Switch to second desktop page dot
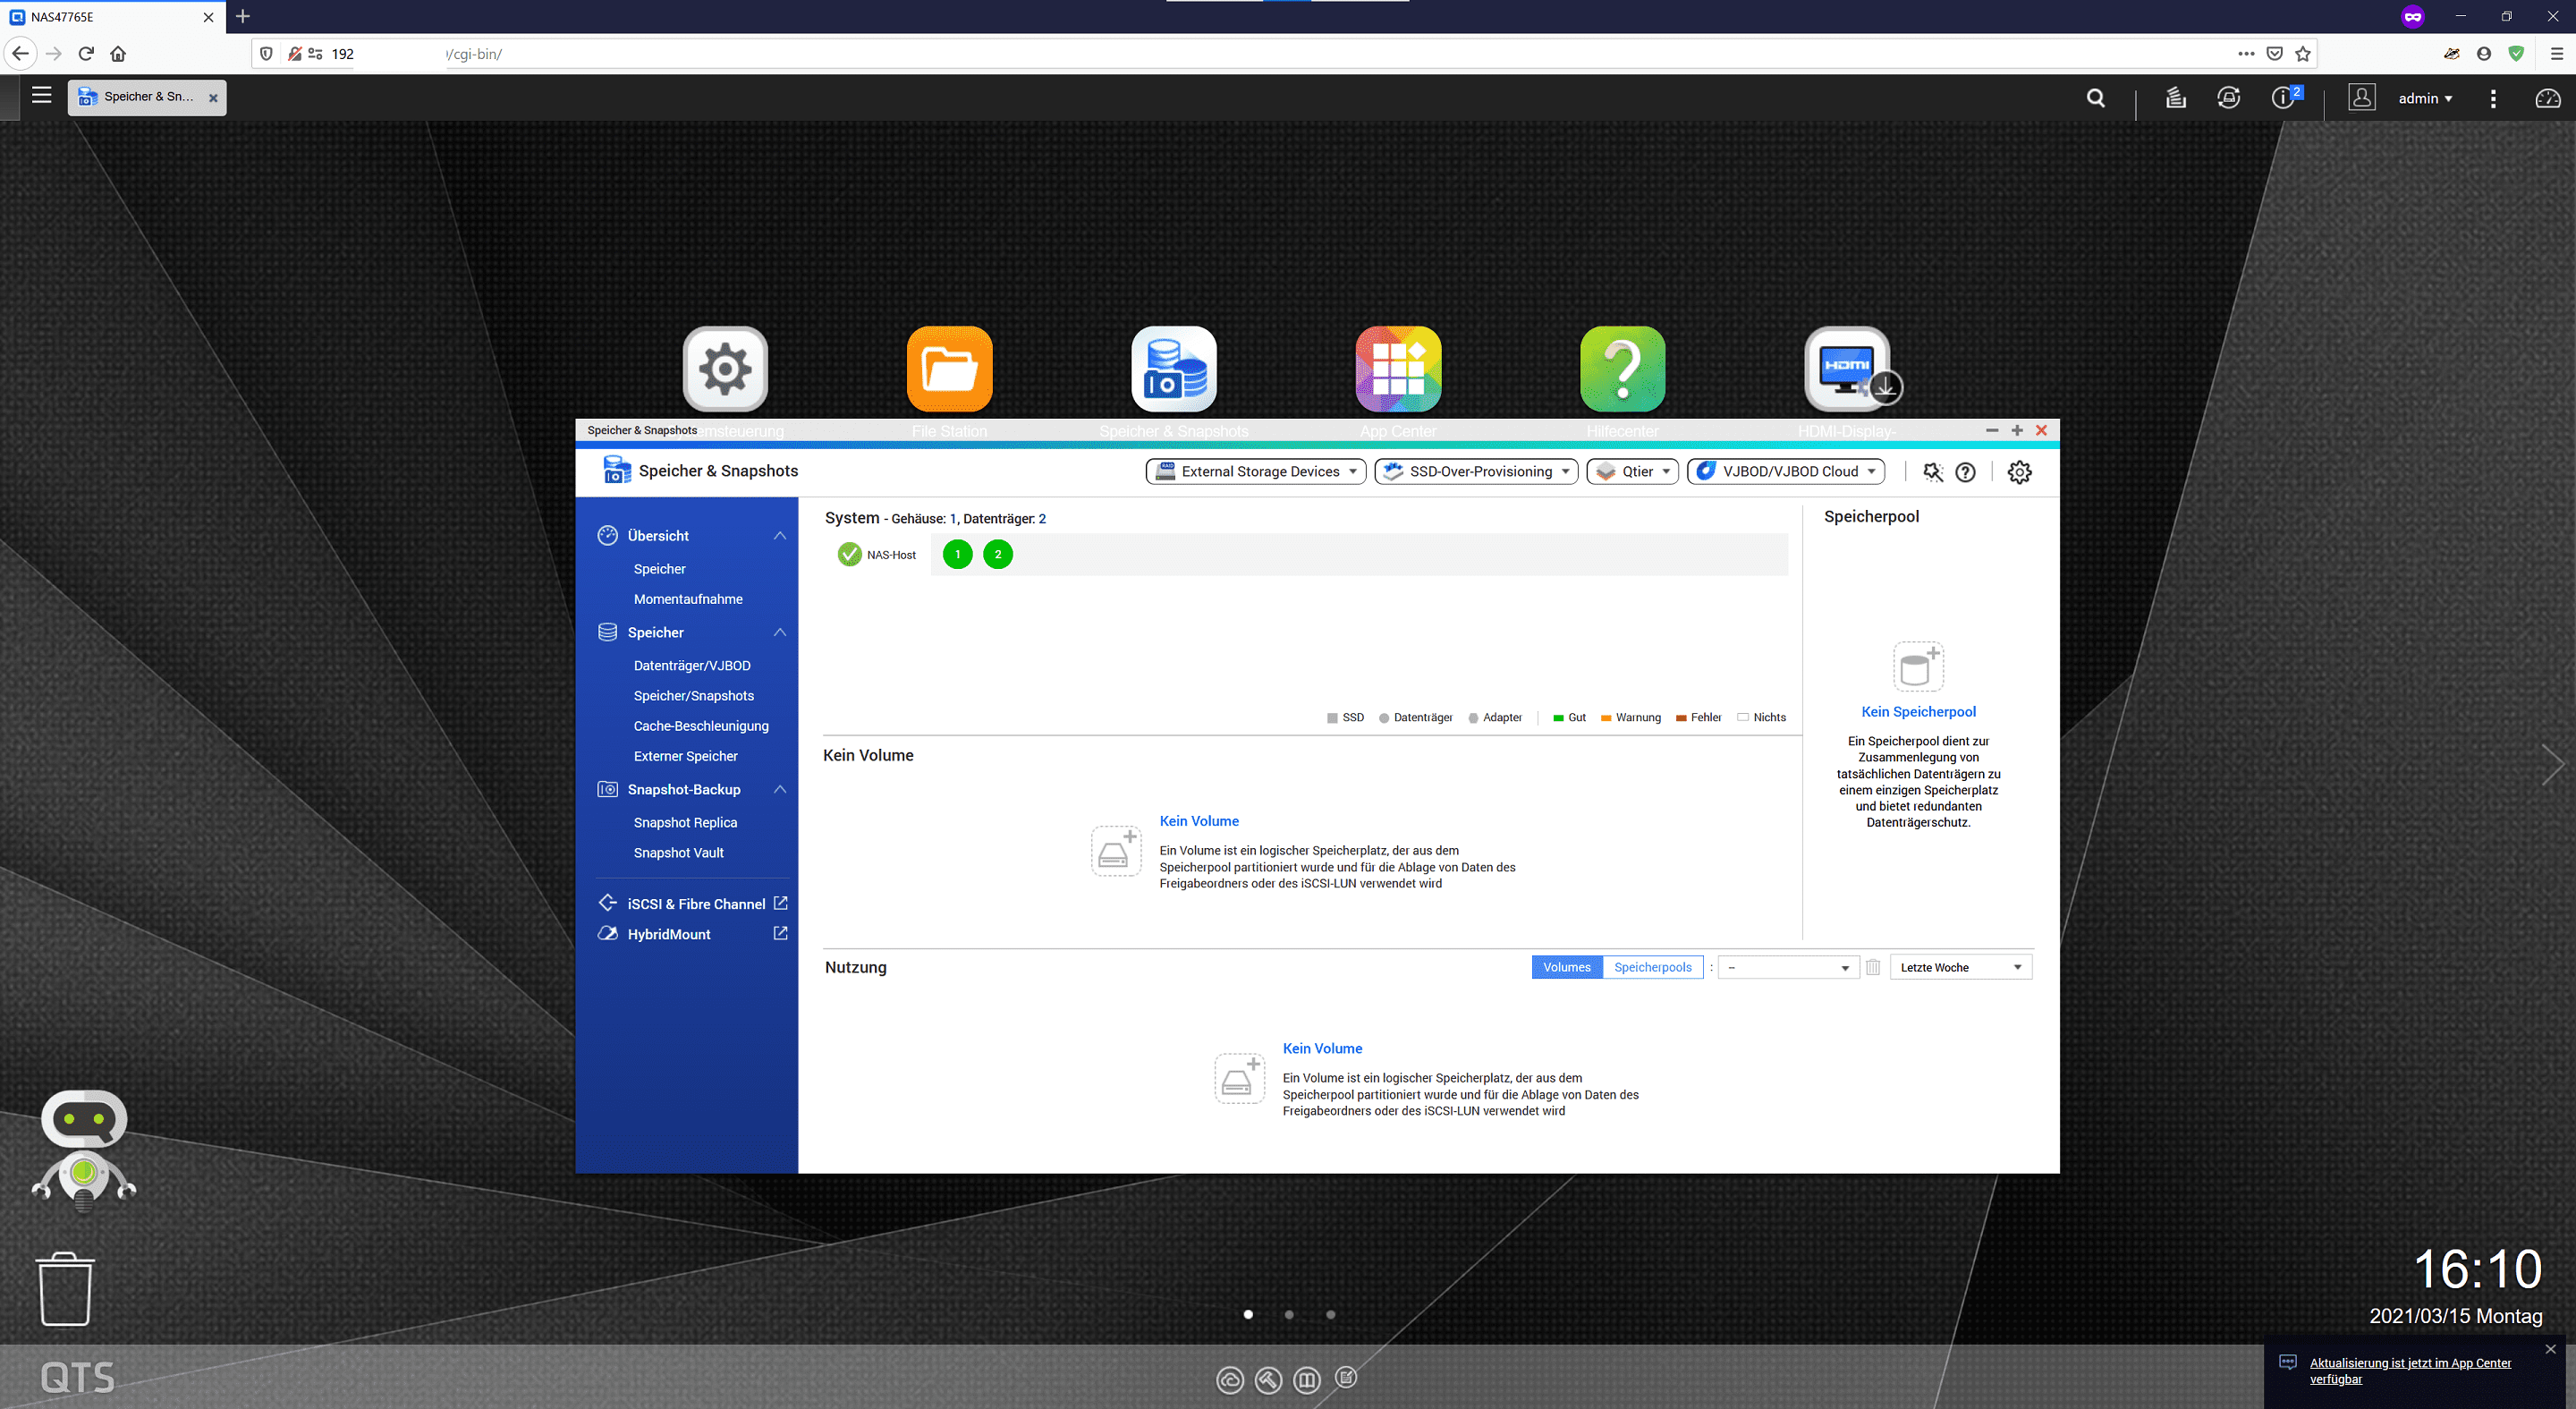This screenshot has height=1409, width=2576. click(x=1289, y=1315)
